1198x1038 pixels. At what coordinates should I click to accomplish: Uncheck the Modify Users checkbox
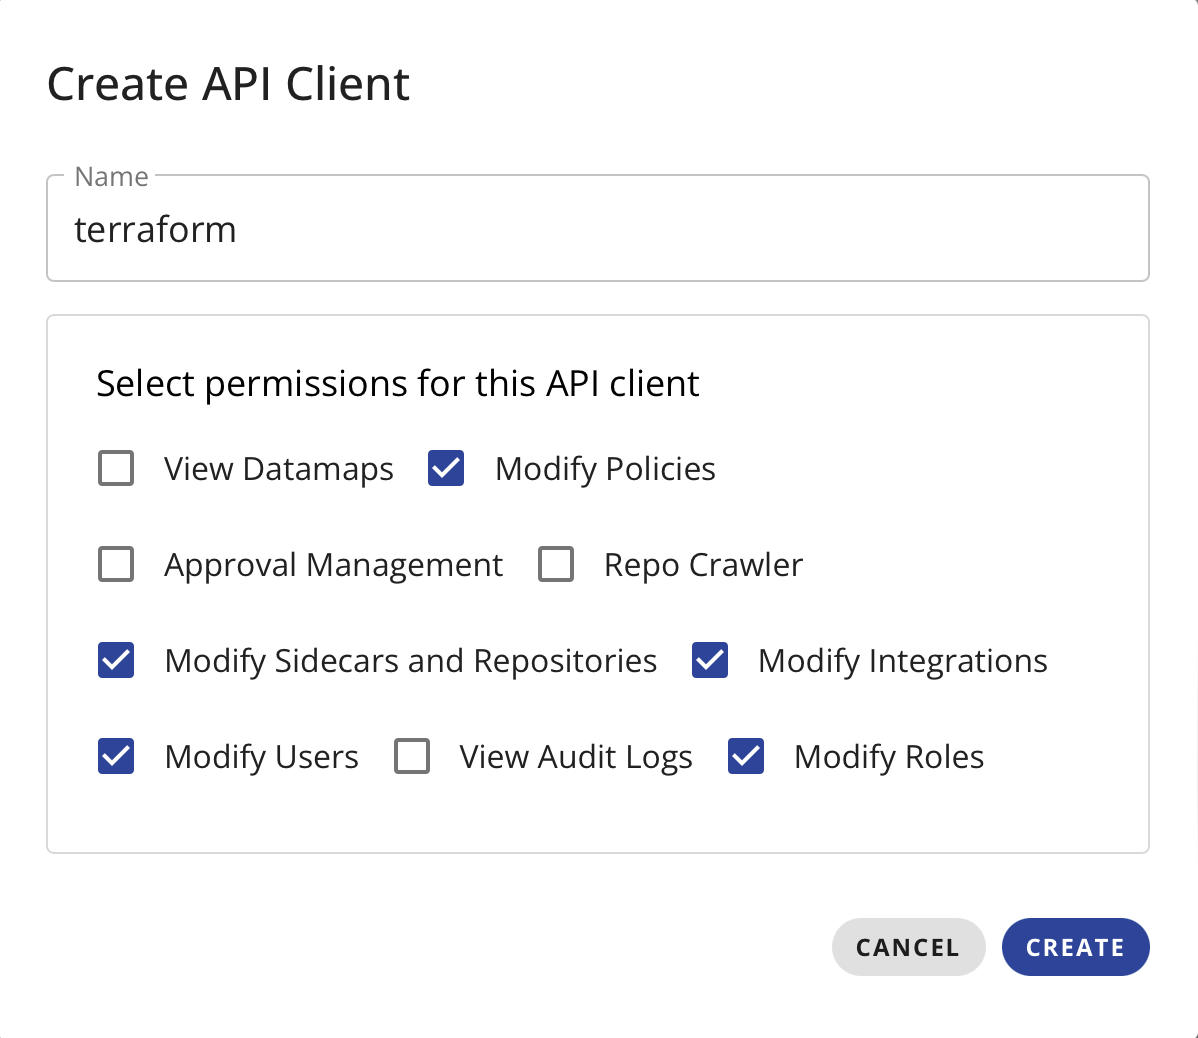coord(116,756)
